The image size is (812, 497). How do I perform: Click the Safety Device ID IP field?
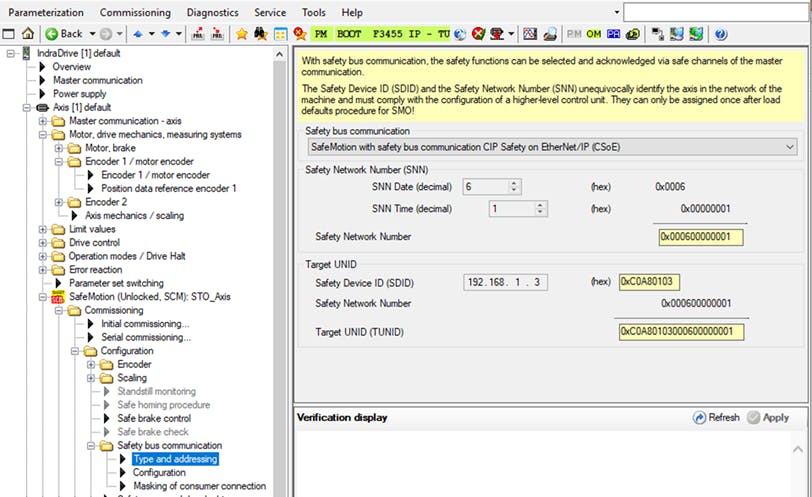(505, 282)
